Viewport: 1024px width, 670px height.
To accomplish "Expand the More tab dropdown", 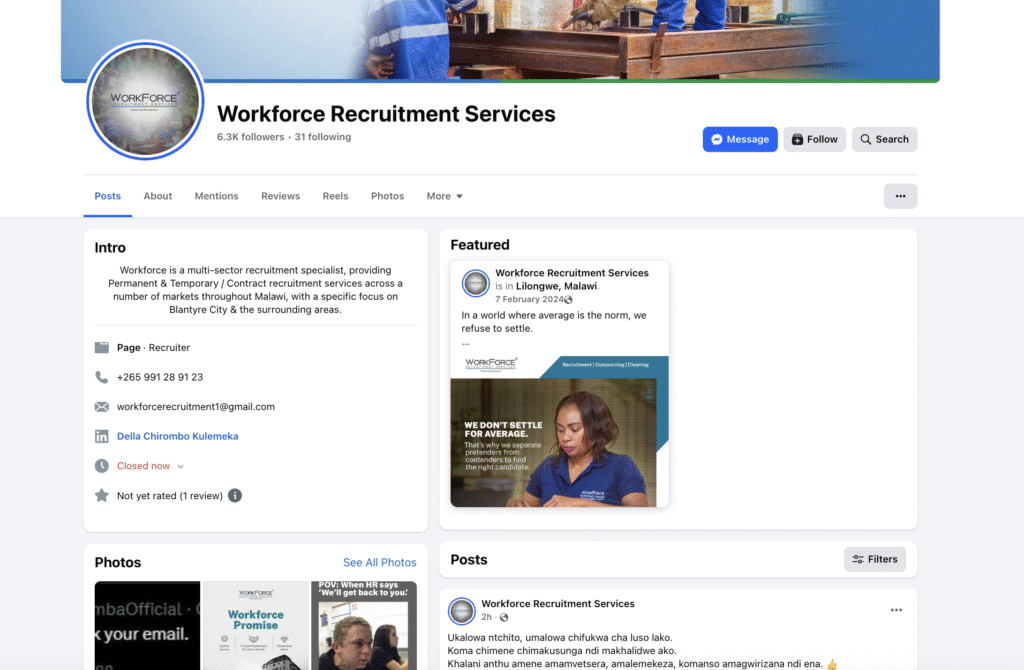I will [445, 196].
